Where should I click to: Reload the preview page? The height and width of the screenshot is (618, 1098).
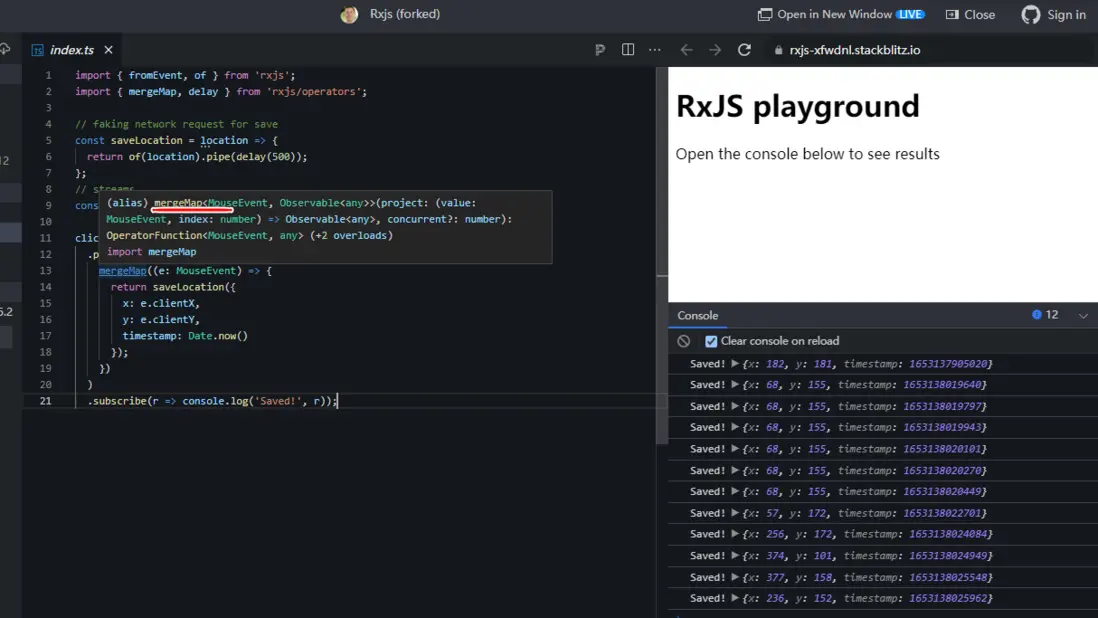click(x=744, y=50)
